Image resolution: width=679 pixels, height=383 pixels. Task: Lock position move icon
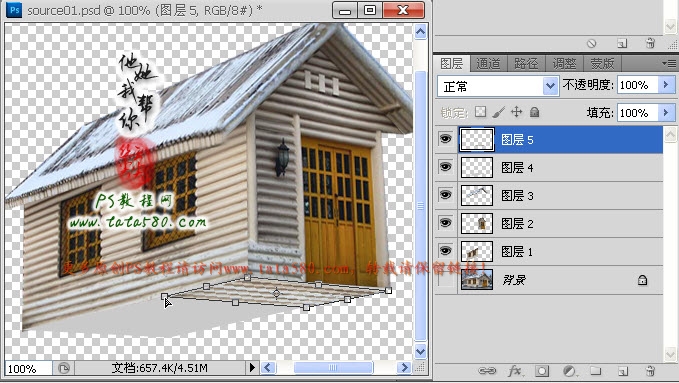(516, 112)
